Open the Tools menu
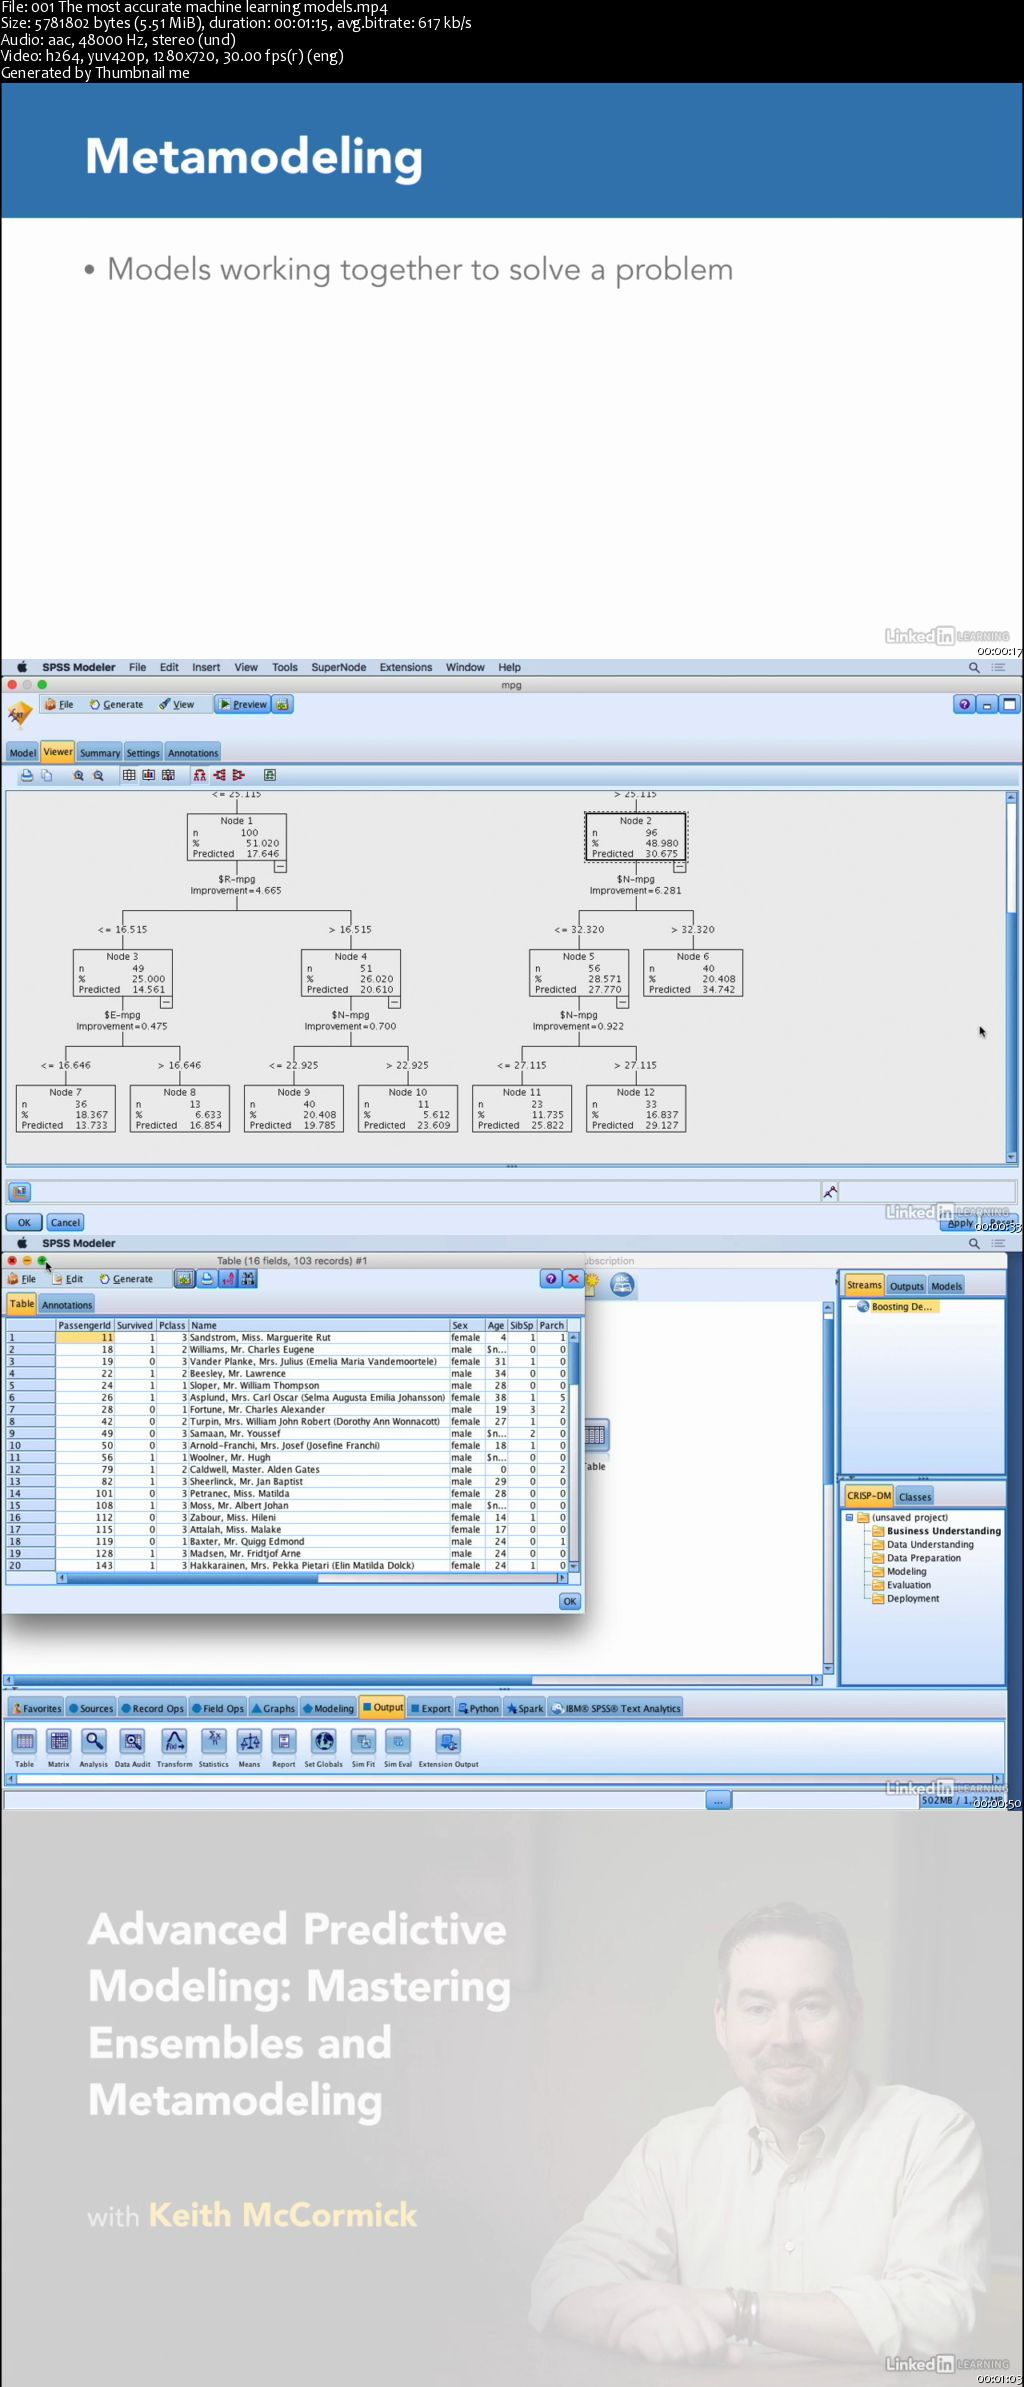1024x2387 pixels. (285, 667)
